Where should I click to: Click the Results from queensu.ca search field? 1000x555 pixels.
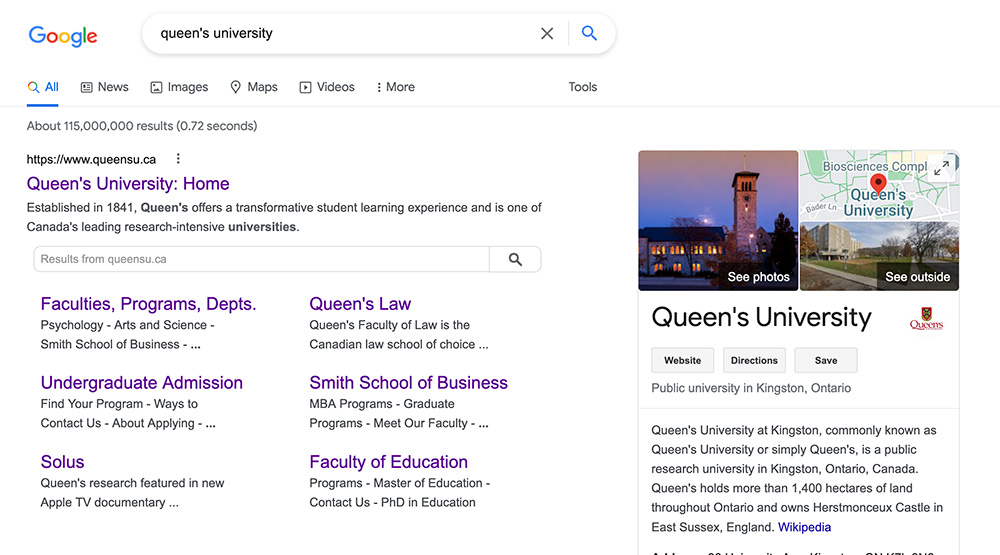261,259
